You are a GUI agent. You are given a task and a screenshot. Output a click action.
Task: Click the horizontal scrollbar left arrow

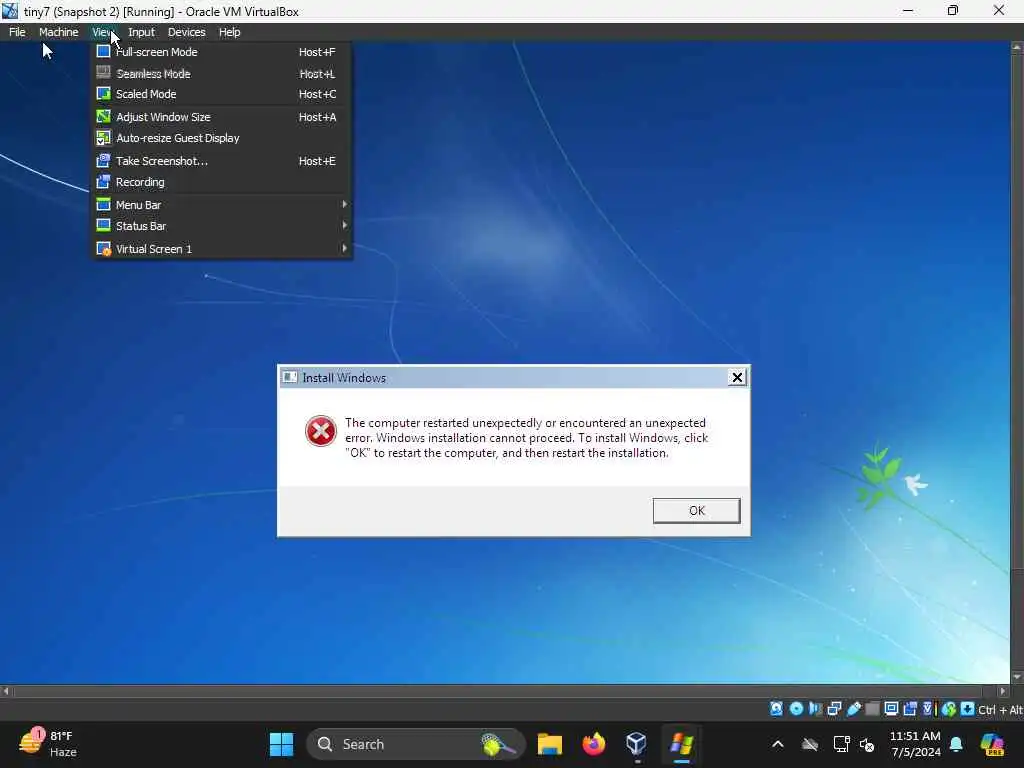coord(6,691)
